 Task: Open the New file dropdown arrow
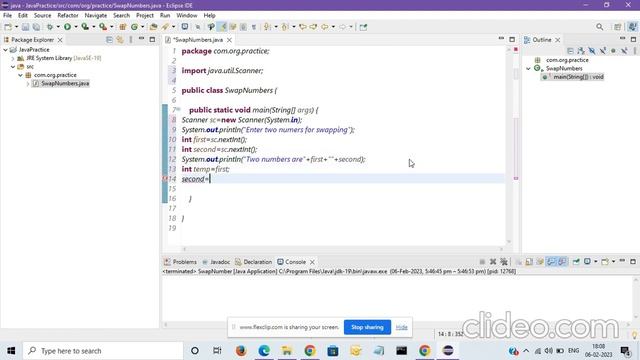pos(16,27)
